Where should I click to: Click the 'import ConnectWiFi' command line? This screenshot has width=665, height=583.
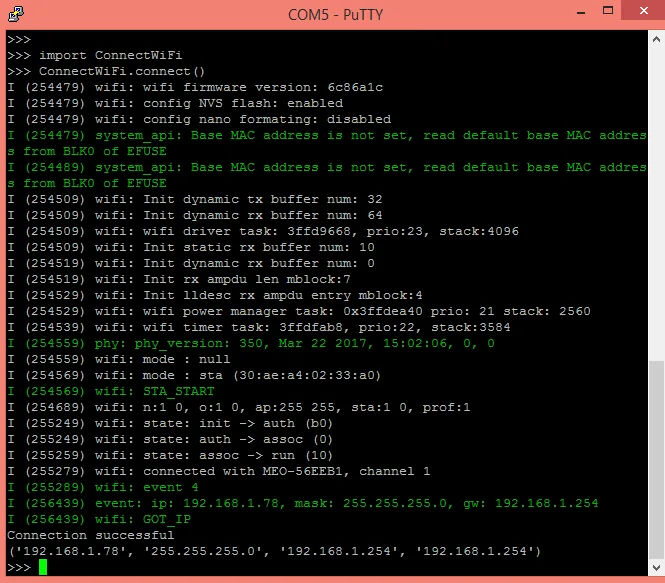[x=95, y=56]
